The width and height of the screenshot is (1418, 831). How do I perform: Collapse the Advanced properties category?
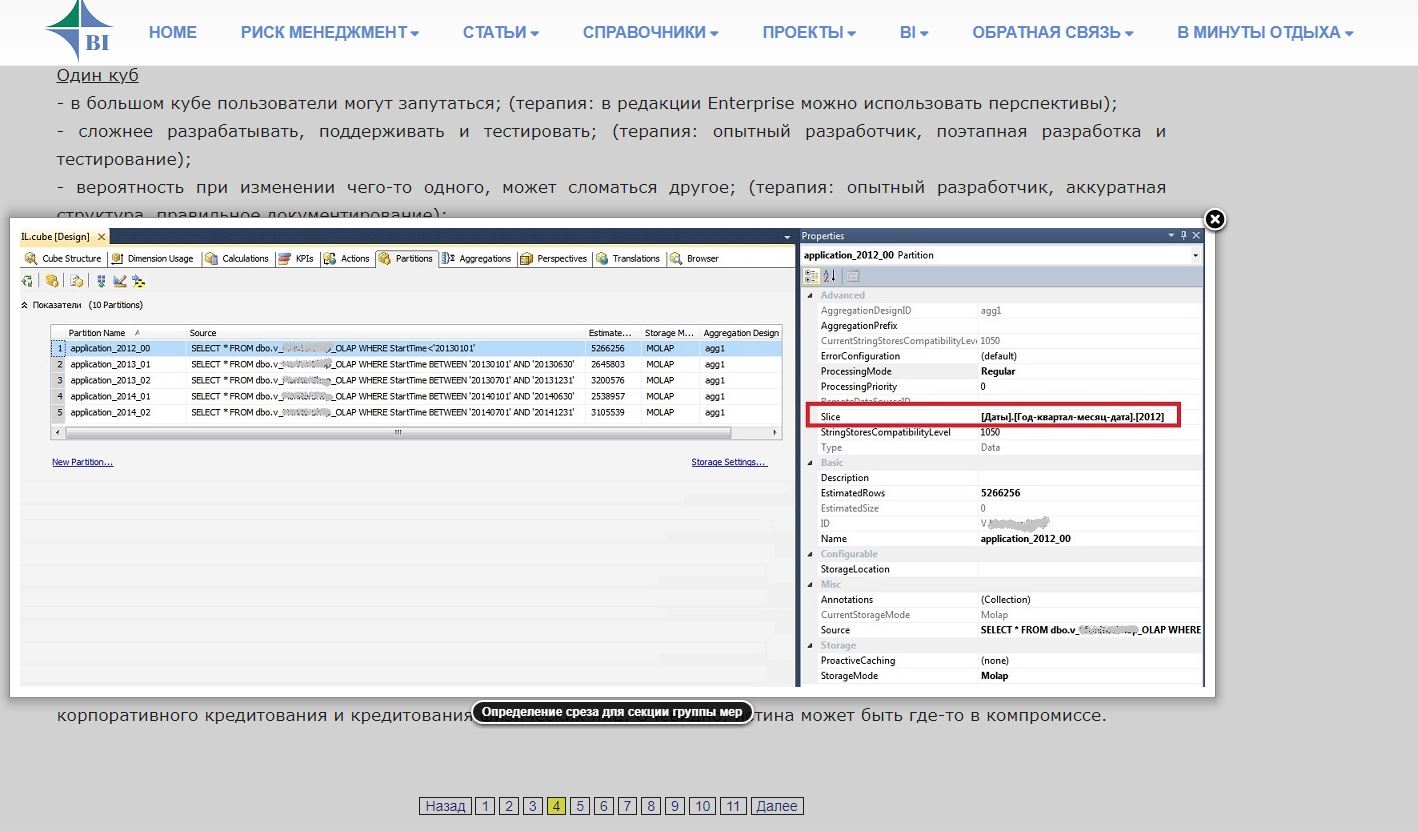810,295
